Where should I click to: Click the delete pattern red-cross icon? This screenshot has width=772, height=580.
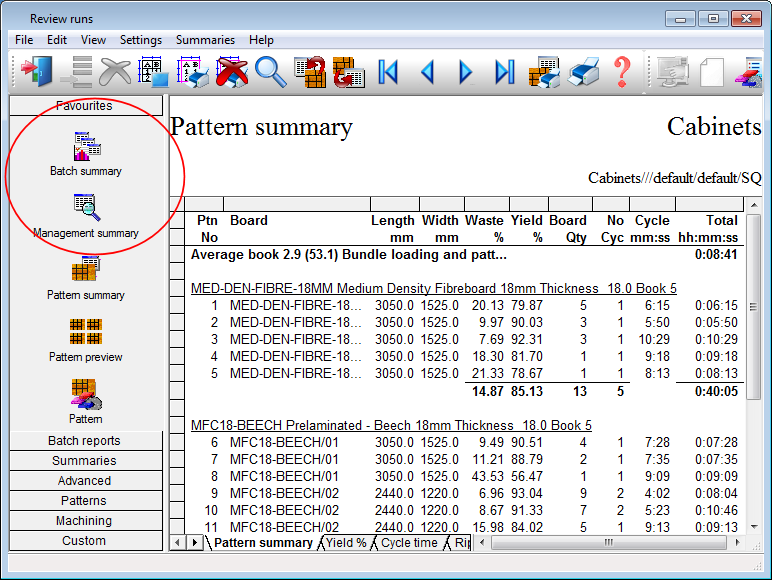[x=231, y=72]
